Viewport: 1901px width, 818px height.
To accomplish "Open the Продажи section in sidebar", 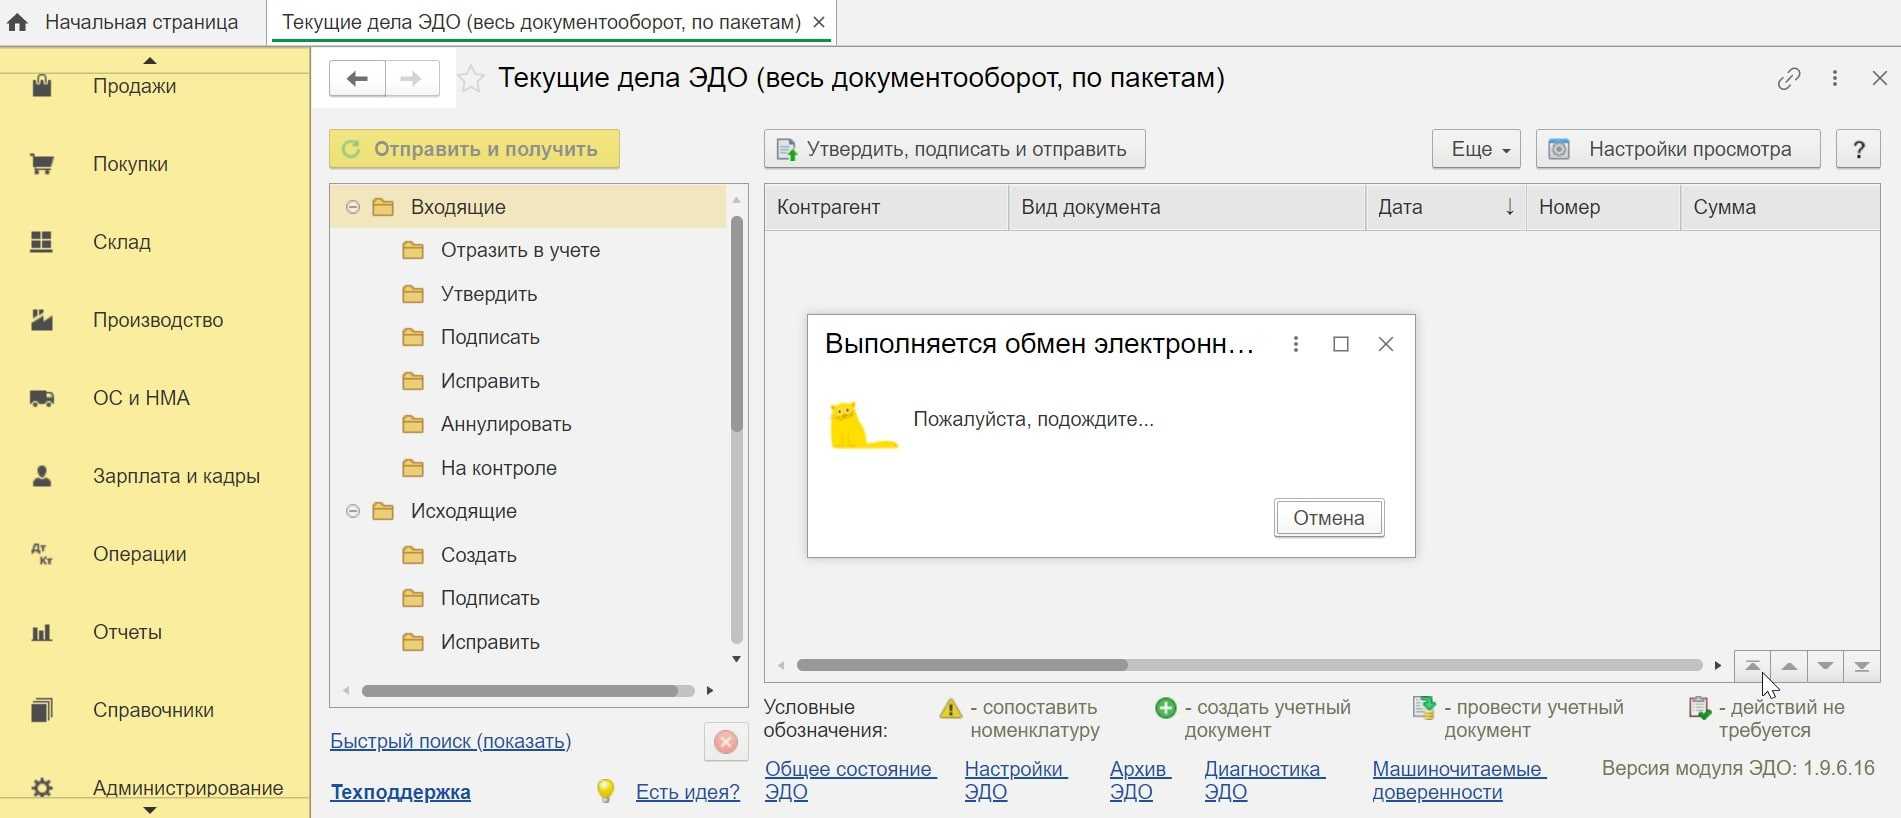I will (x=134, y=86).
